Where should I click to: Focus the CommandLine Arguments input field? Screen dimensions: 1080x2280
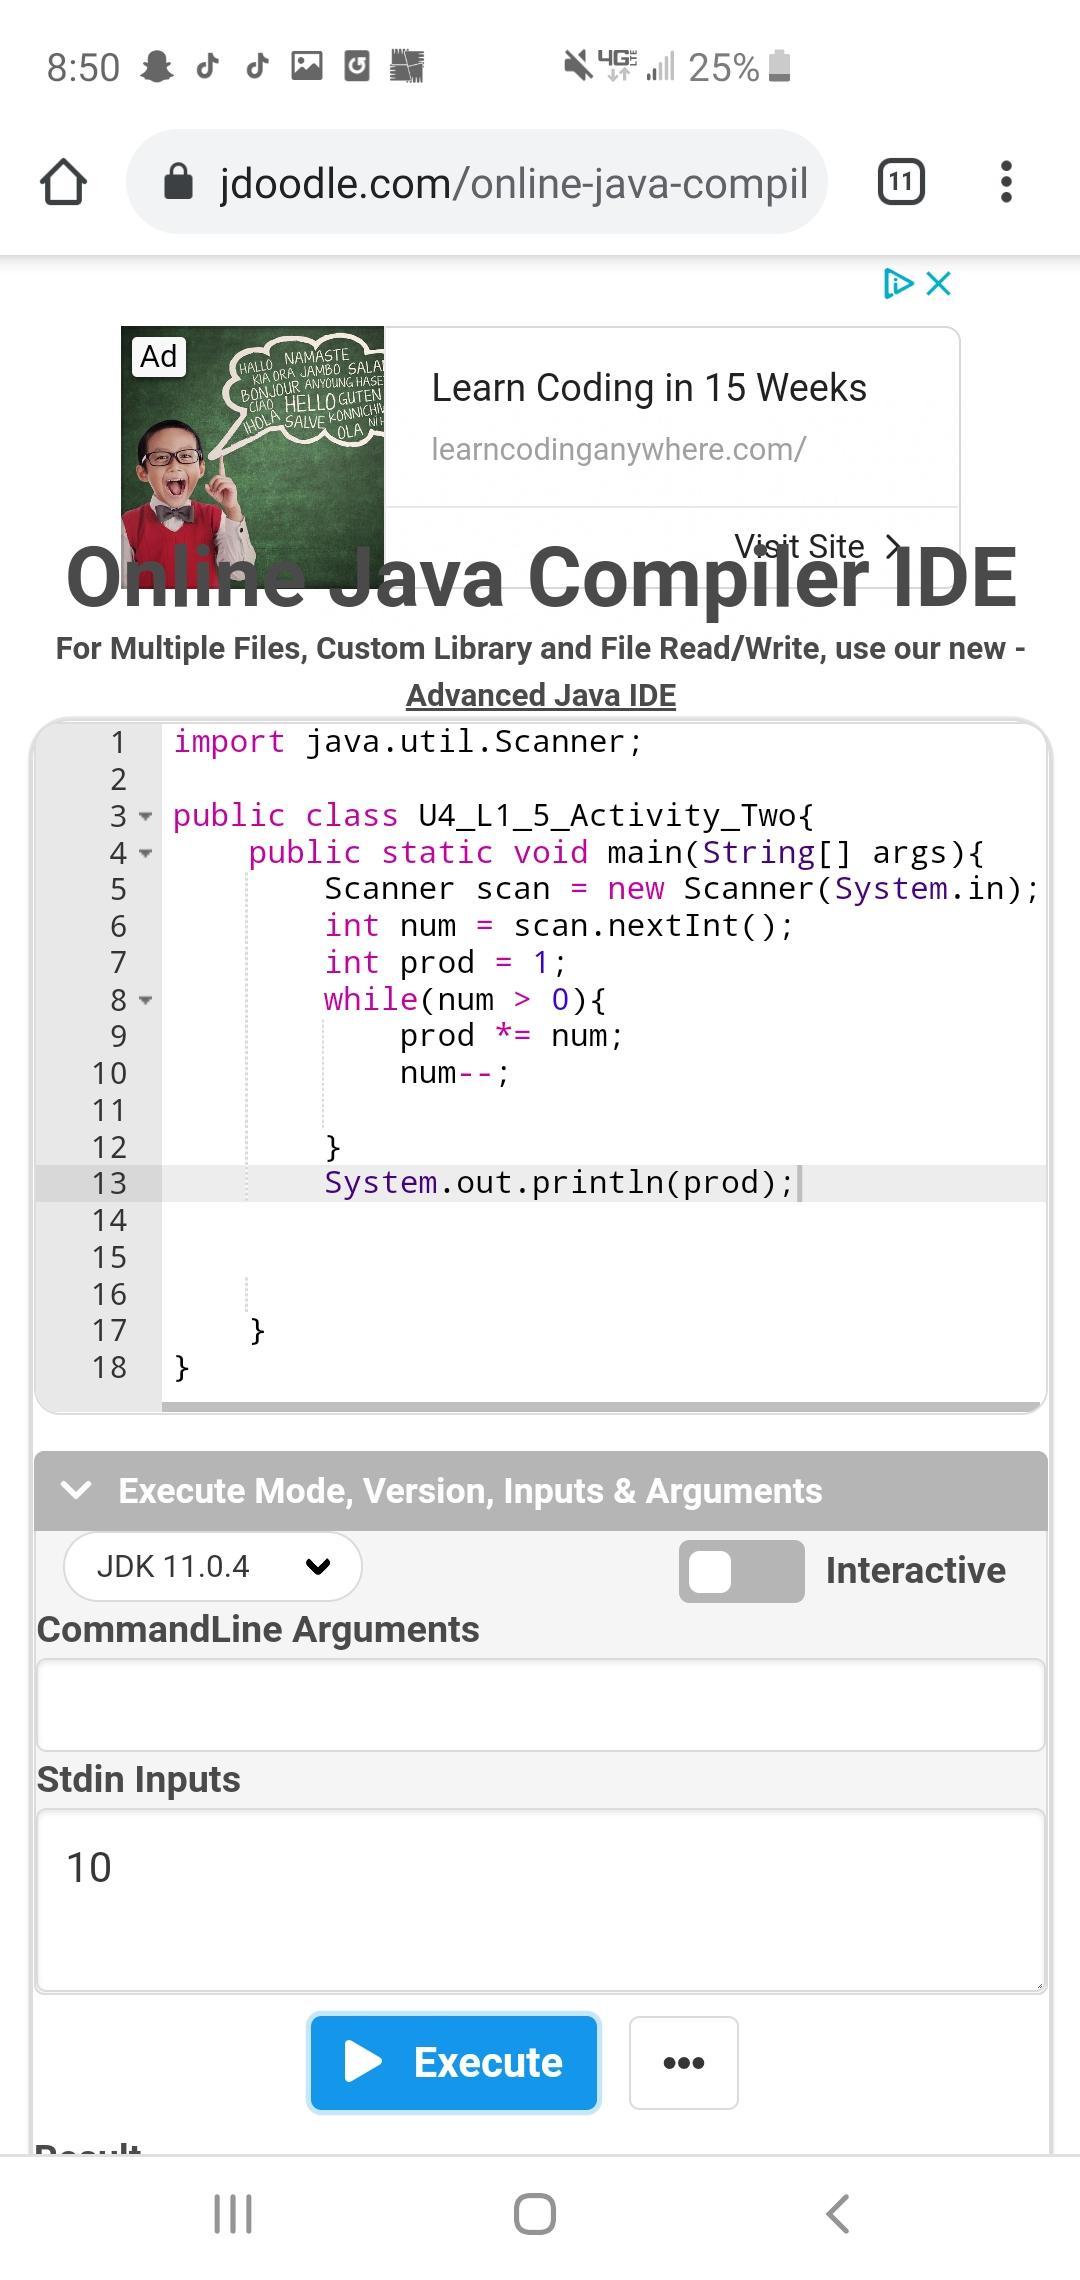tap(540, 1705)
